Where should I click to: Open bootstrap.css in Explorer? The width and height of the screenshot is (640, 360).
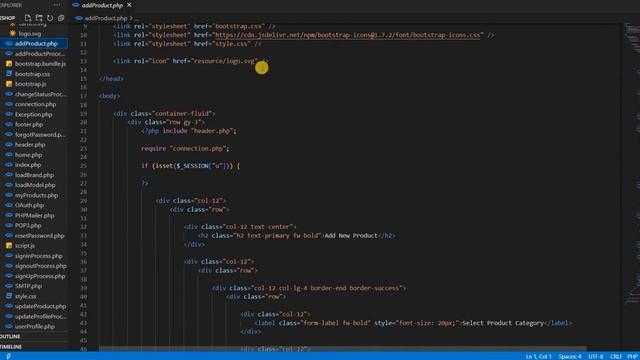pyautogui.click(x=32, y=74)
